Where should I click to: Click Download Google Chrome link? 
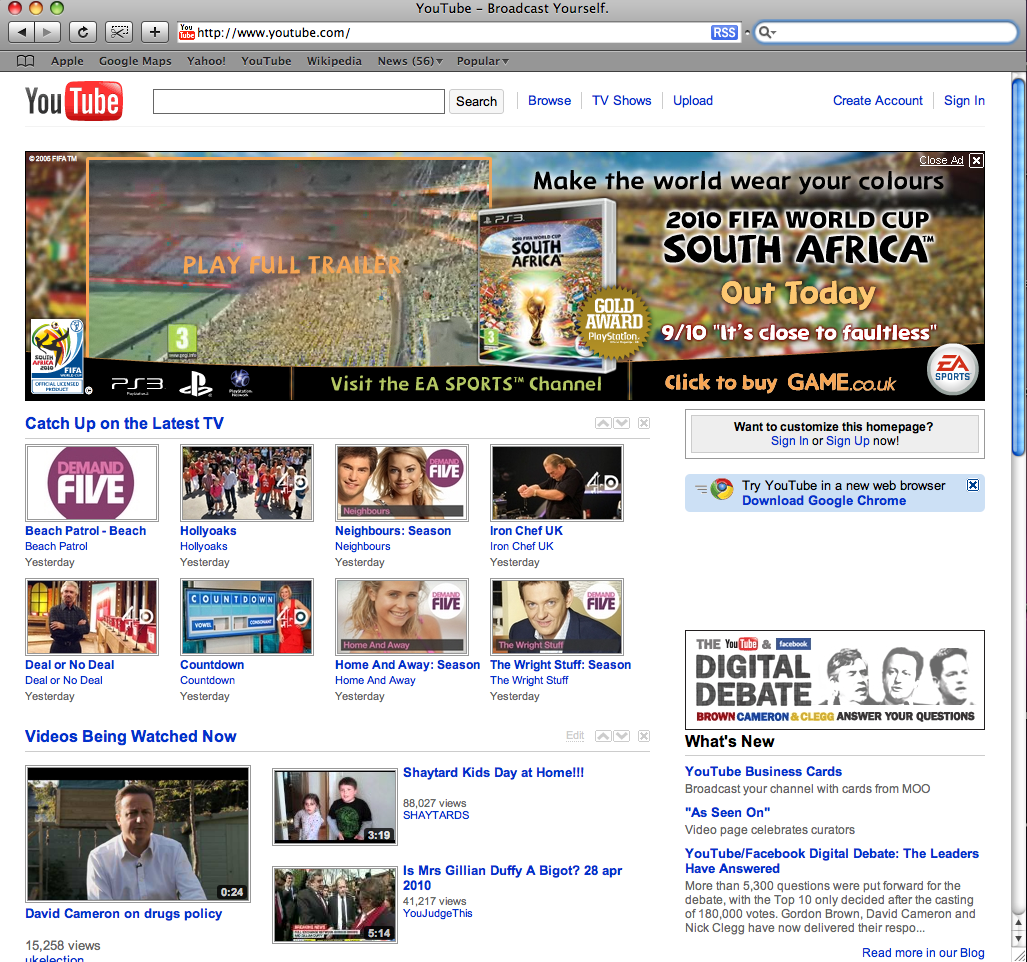pos(824,500)
